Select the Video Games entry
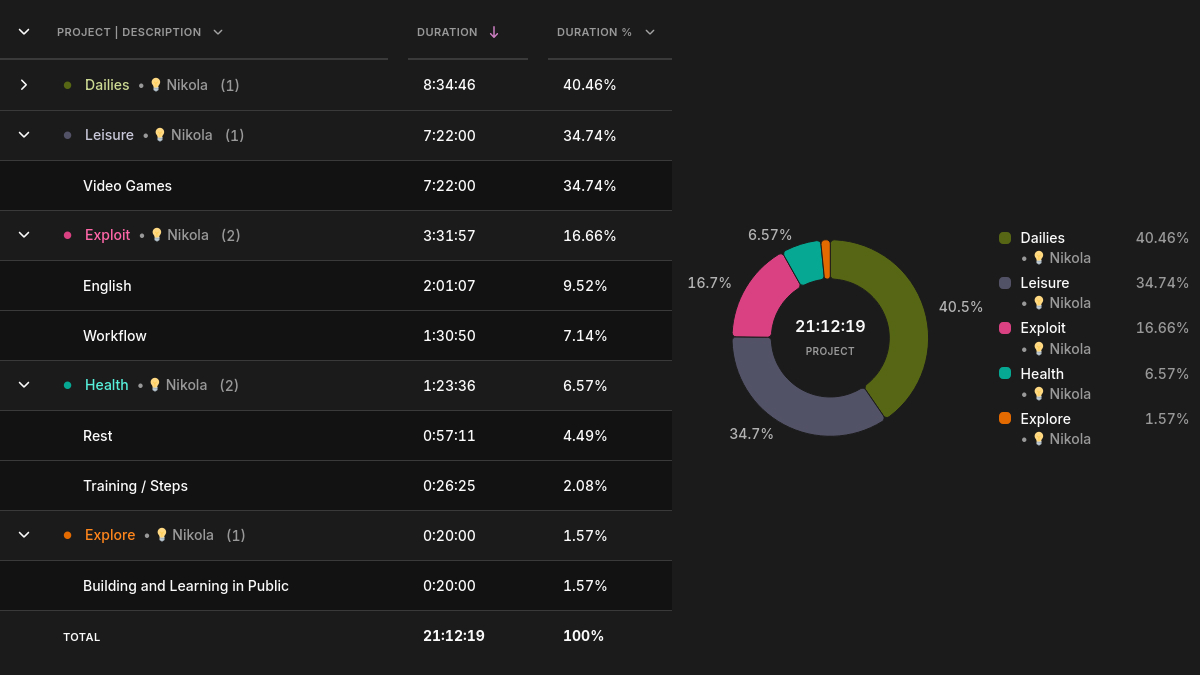Screen dimensions: 1200x675 click(x=127, y=186)
